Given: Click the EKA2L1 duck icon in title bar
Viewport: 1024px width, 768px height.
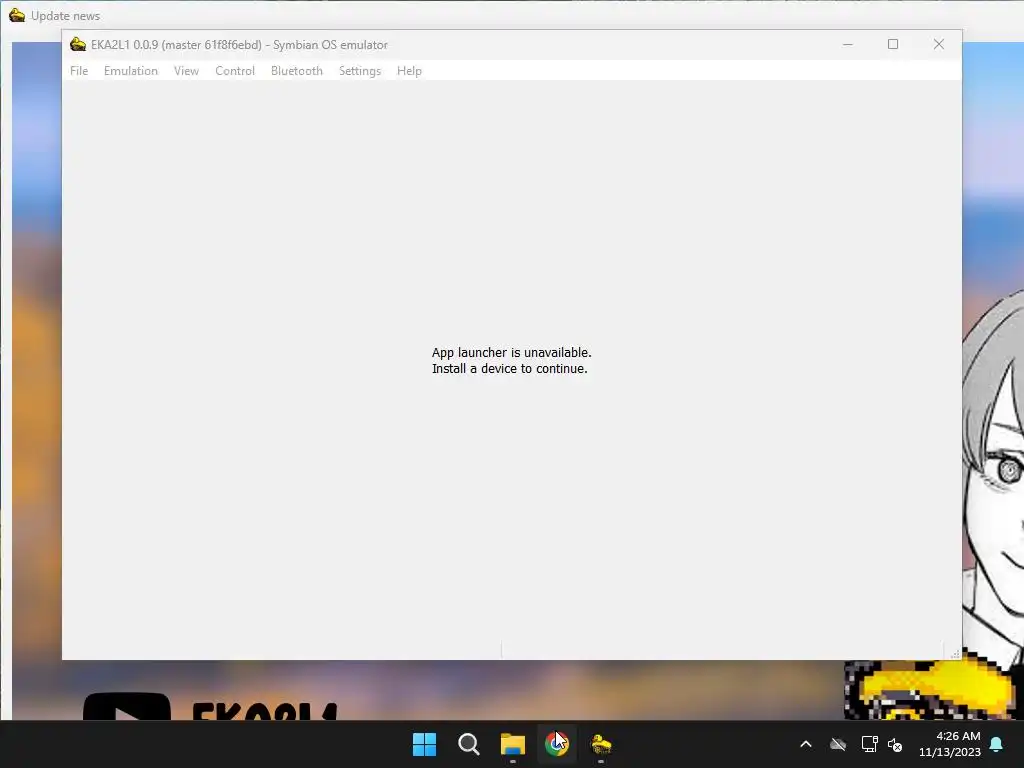Looking at the screenshot, I should (78, 44).
